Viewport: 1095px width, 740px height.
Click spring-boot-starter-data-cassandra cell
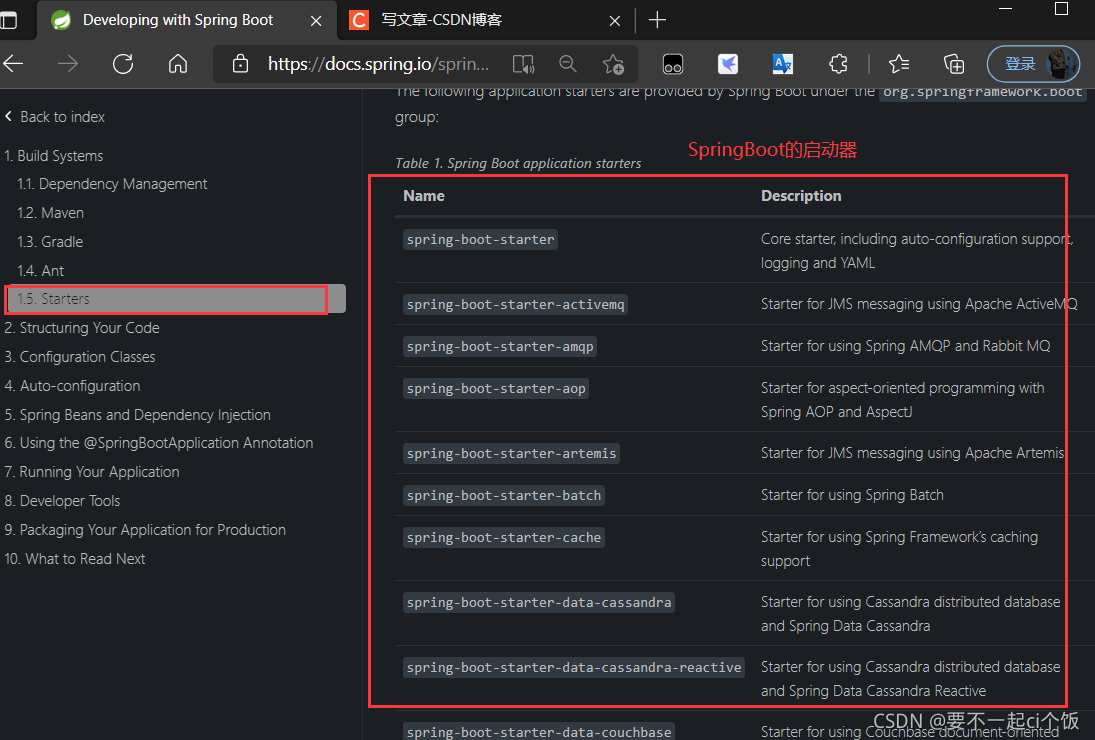pyautogui.click(x=538, y=602)
